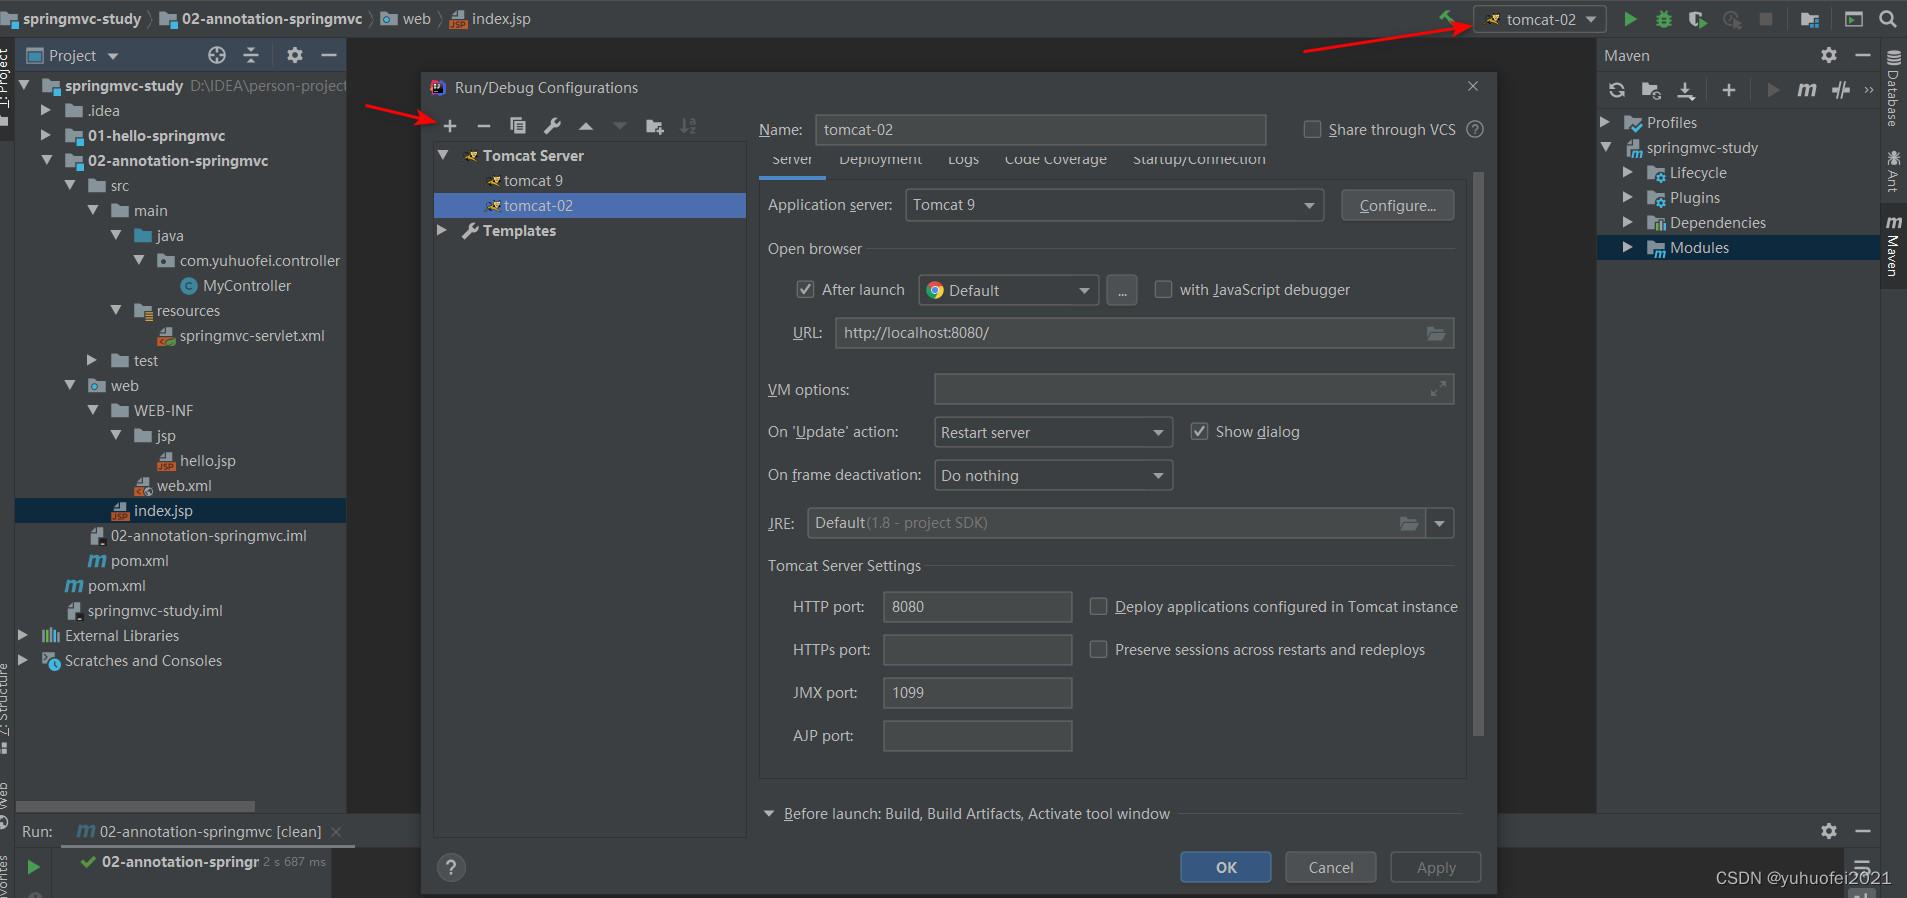Click OK button in dialog
The width and height of the screenshot is (1907, 898).
[x=1226, y=867]
